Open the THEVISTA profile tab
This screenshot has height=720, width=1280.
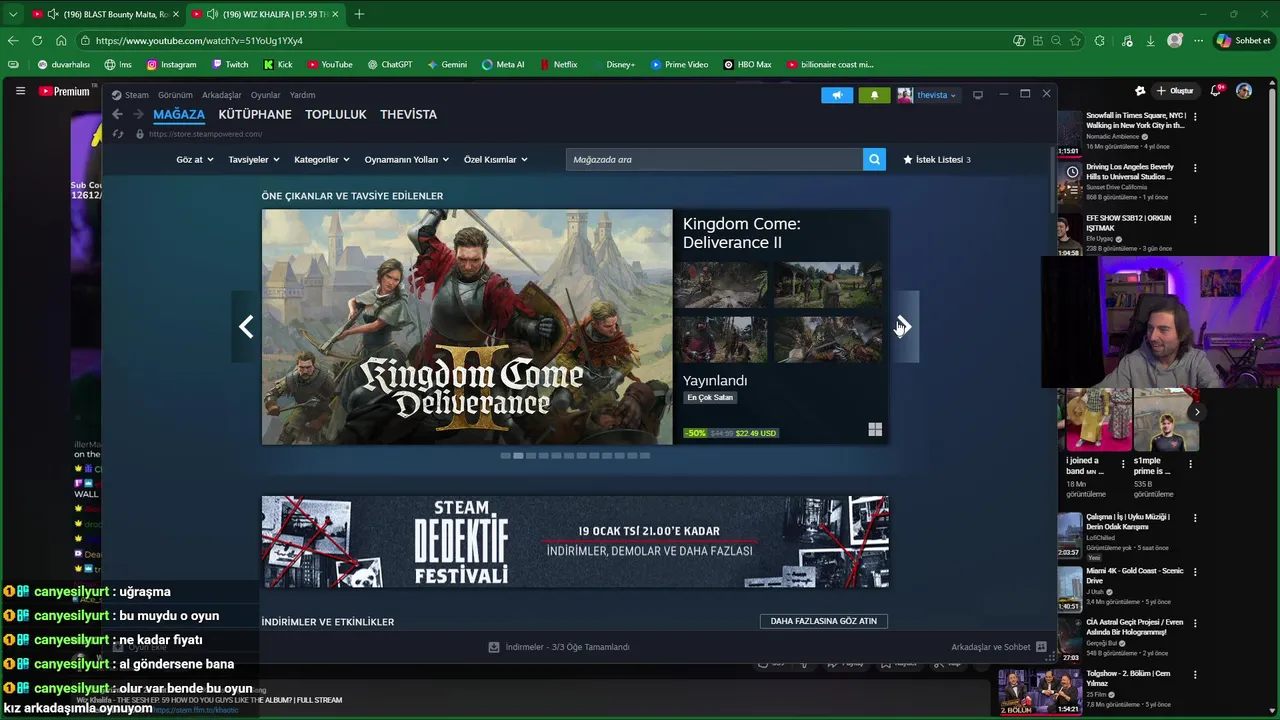pos(408,114)
